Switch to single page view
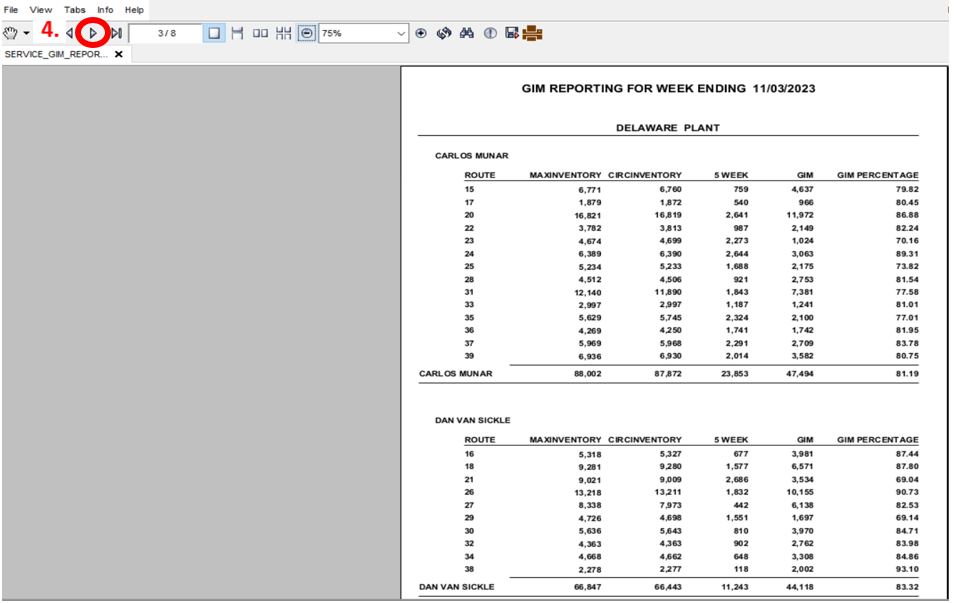Viewport: 954px width, 603px height. coord(214,33)
